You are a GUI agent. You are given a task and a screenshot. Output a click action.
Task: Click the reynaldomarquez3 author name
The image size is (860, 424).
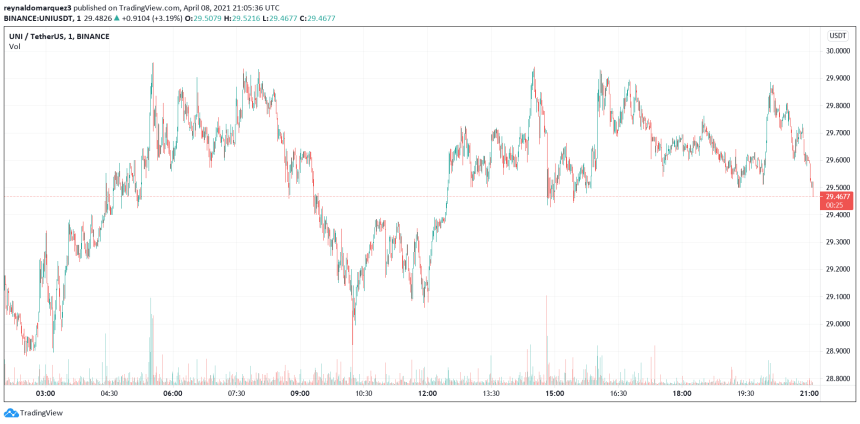(37, 10)
